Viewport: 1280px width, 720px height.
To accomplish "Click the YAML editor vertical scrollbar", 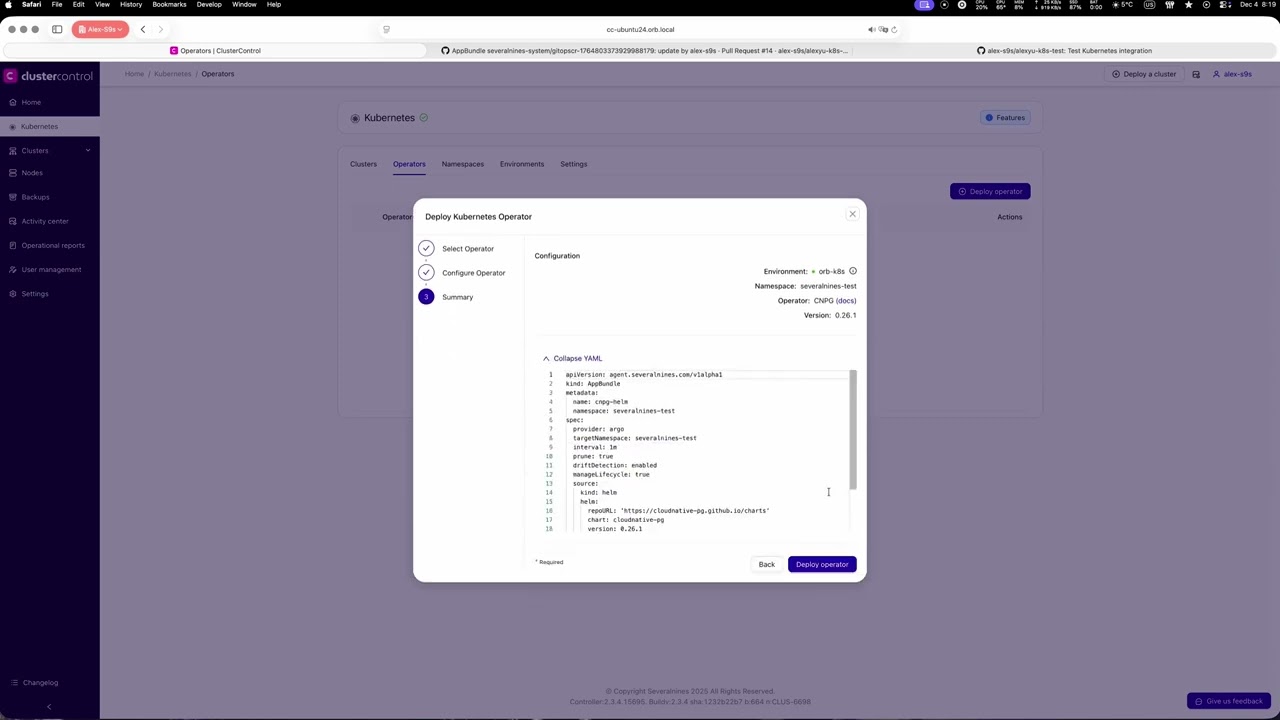I will (853, 430).
